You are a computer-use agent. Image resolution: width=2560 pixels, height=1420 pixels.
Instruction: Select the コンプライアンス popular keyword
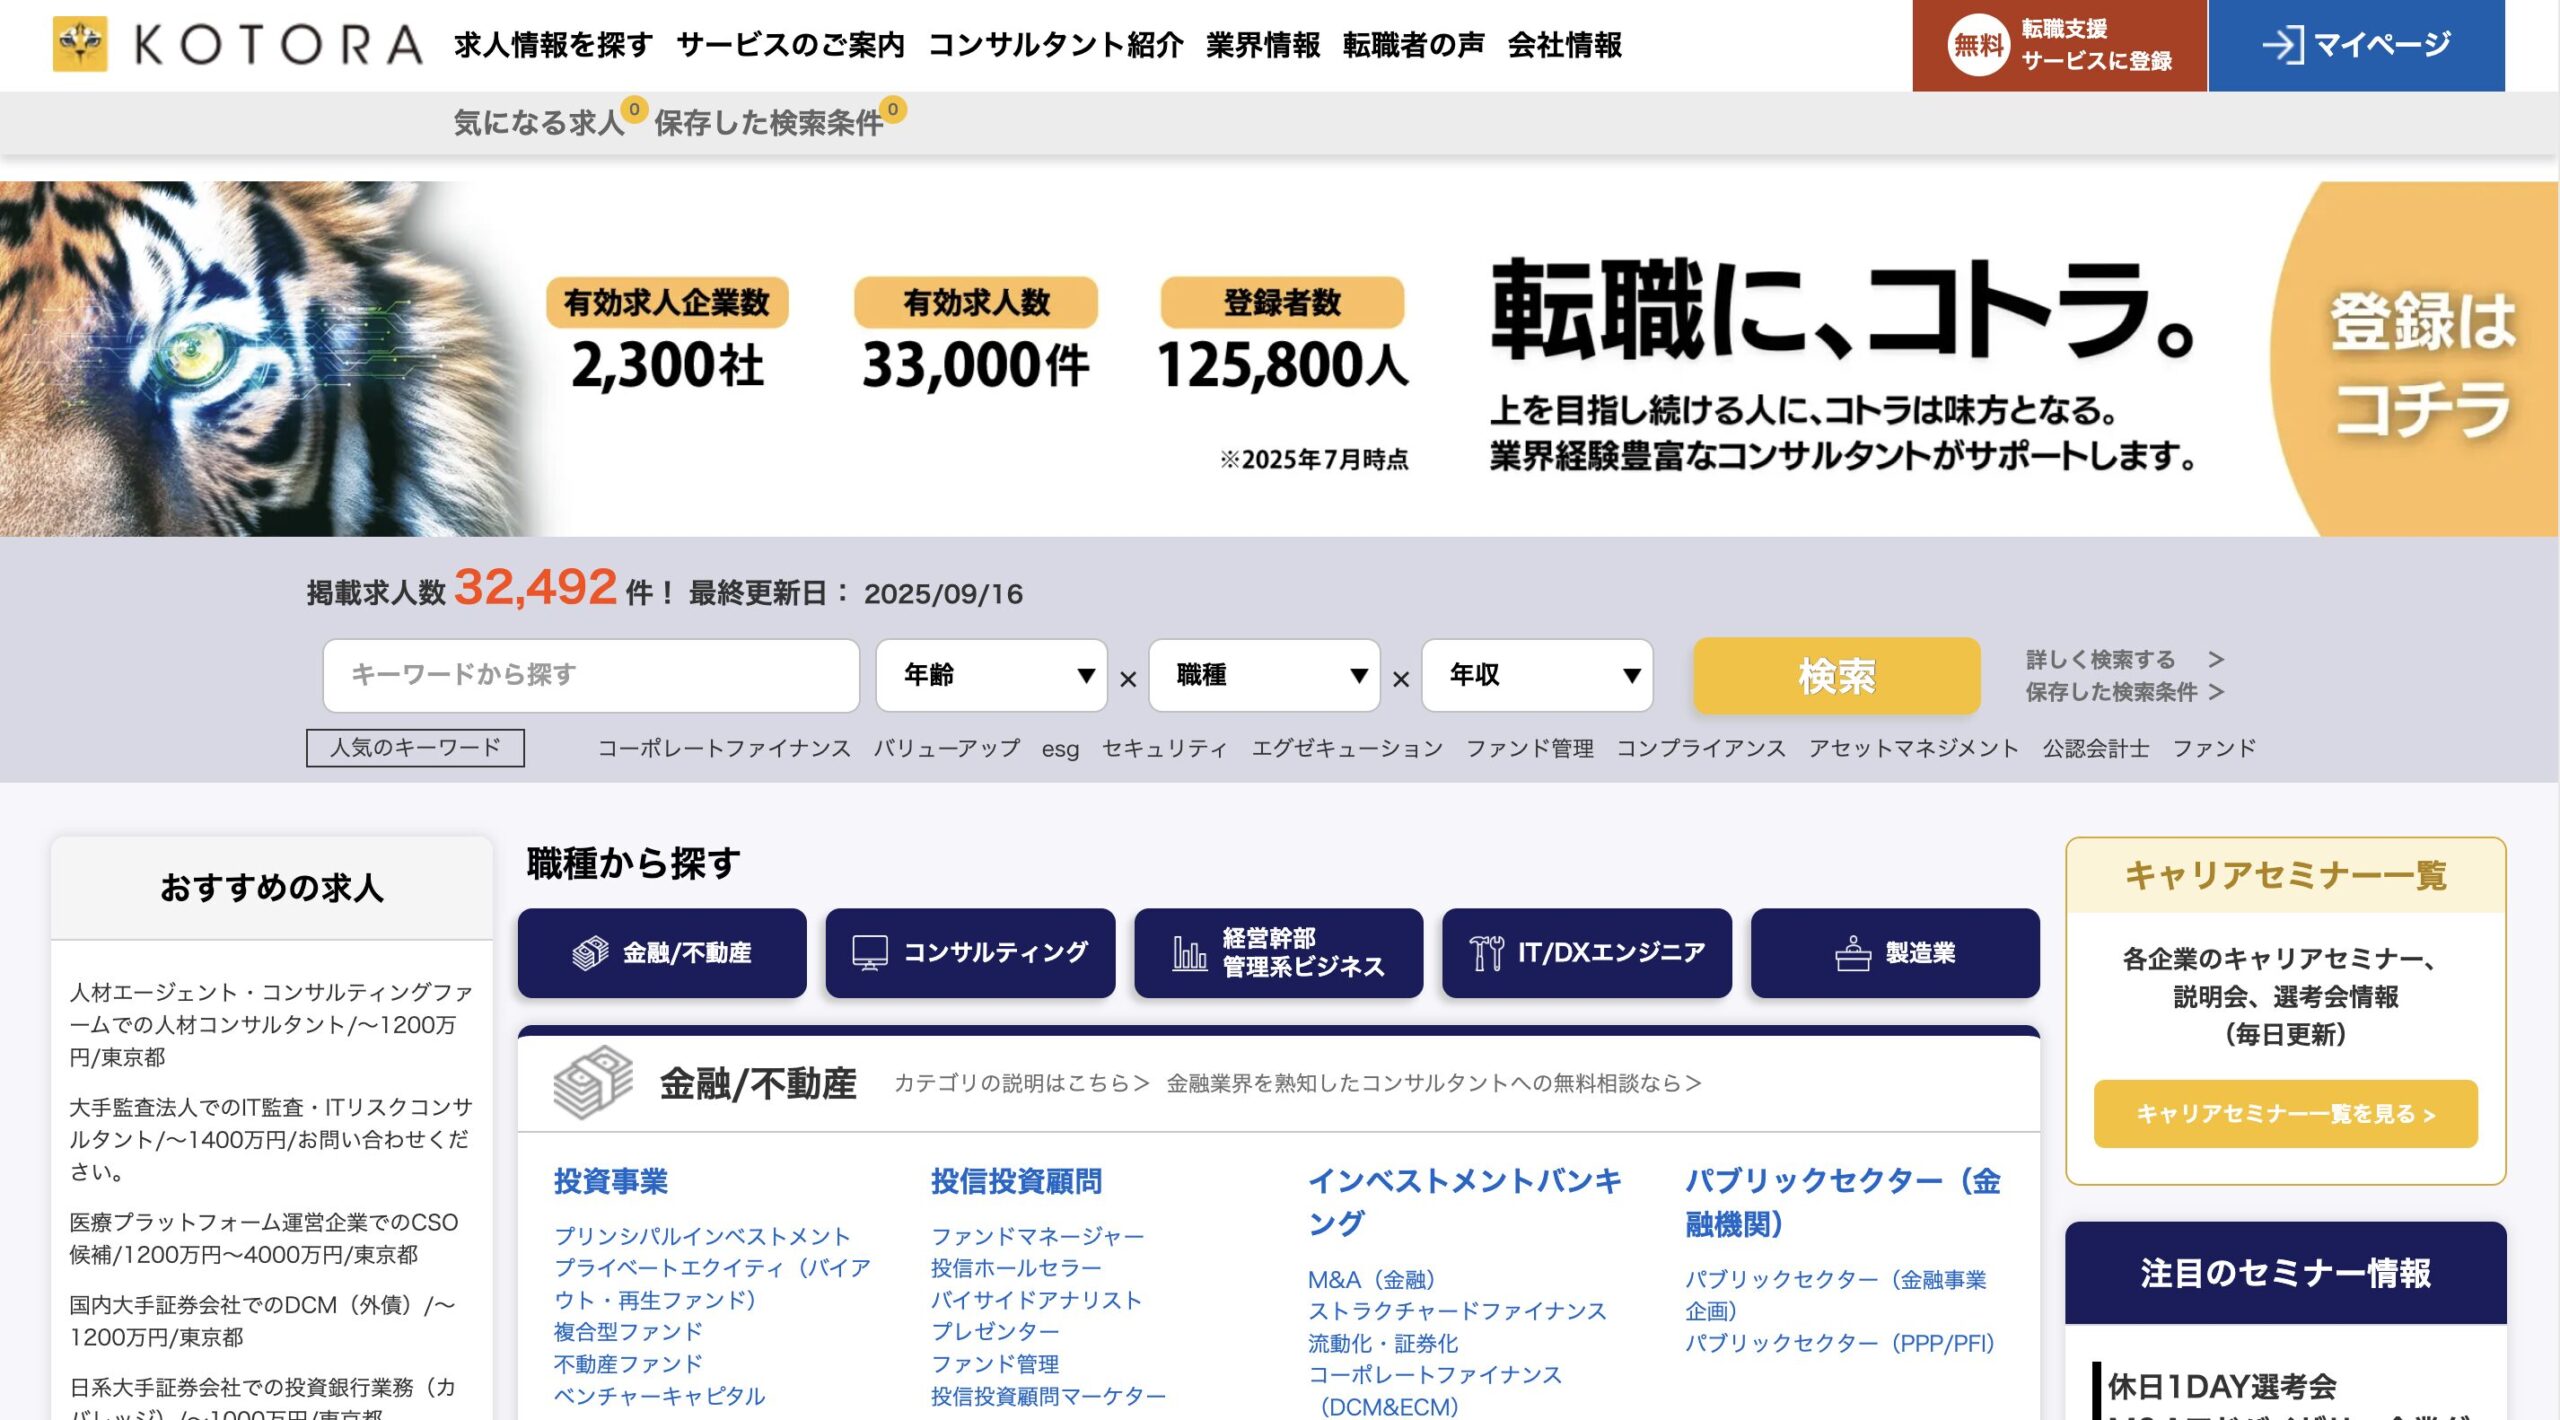pyautogui.click(x=1700, y=748)
